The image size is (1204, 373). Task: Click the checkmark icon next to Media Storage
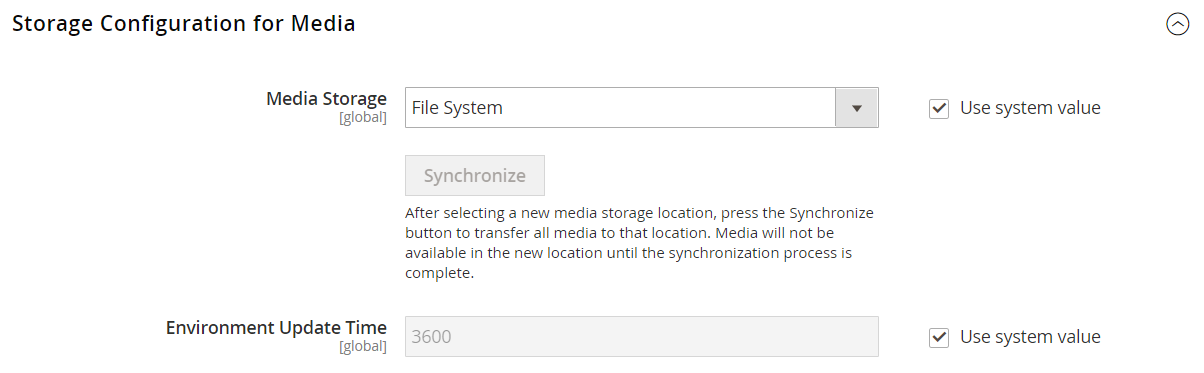[x=939, y=108]
